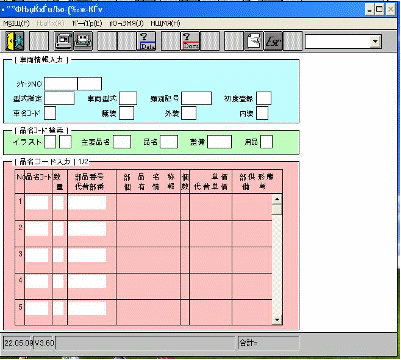Click the first イラスト input box

pyautogui.click(x=50, y=142)
